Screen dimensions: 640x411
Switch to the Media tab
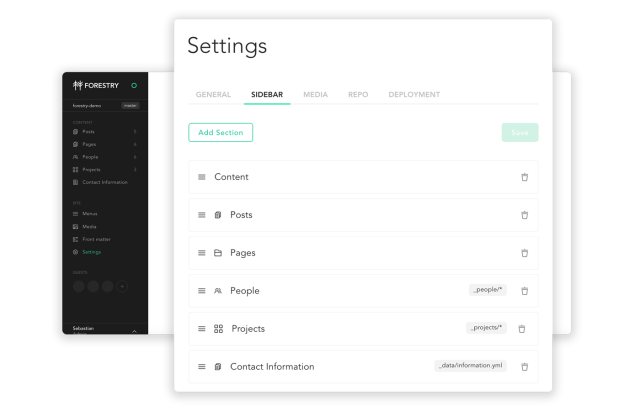point(315,94)
